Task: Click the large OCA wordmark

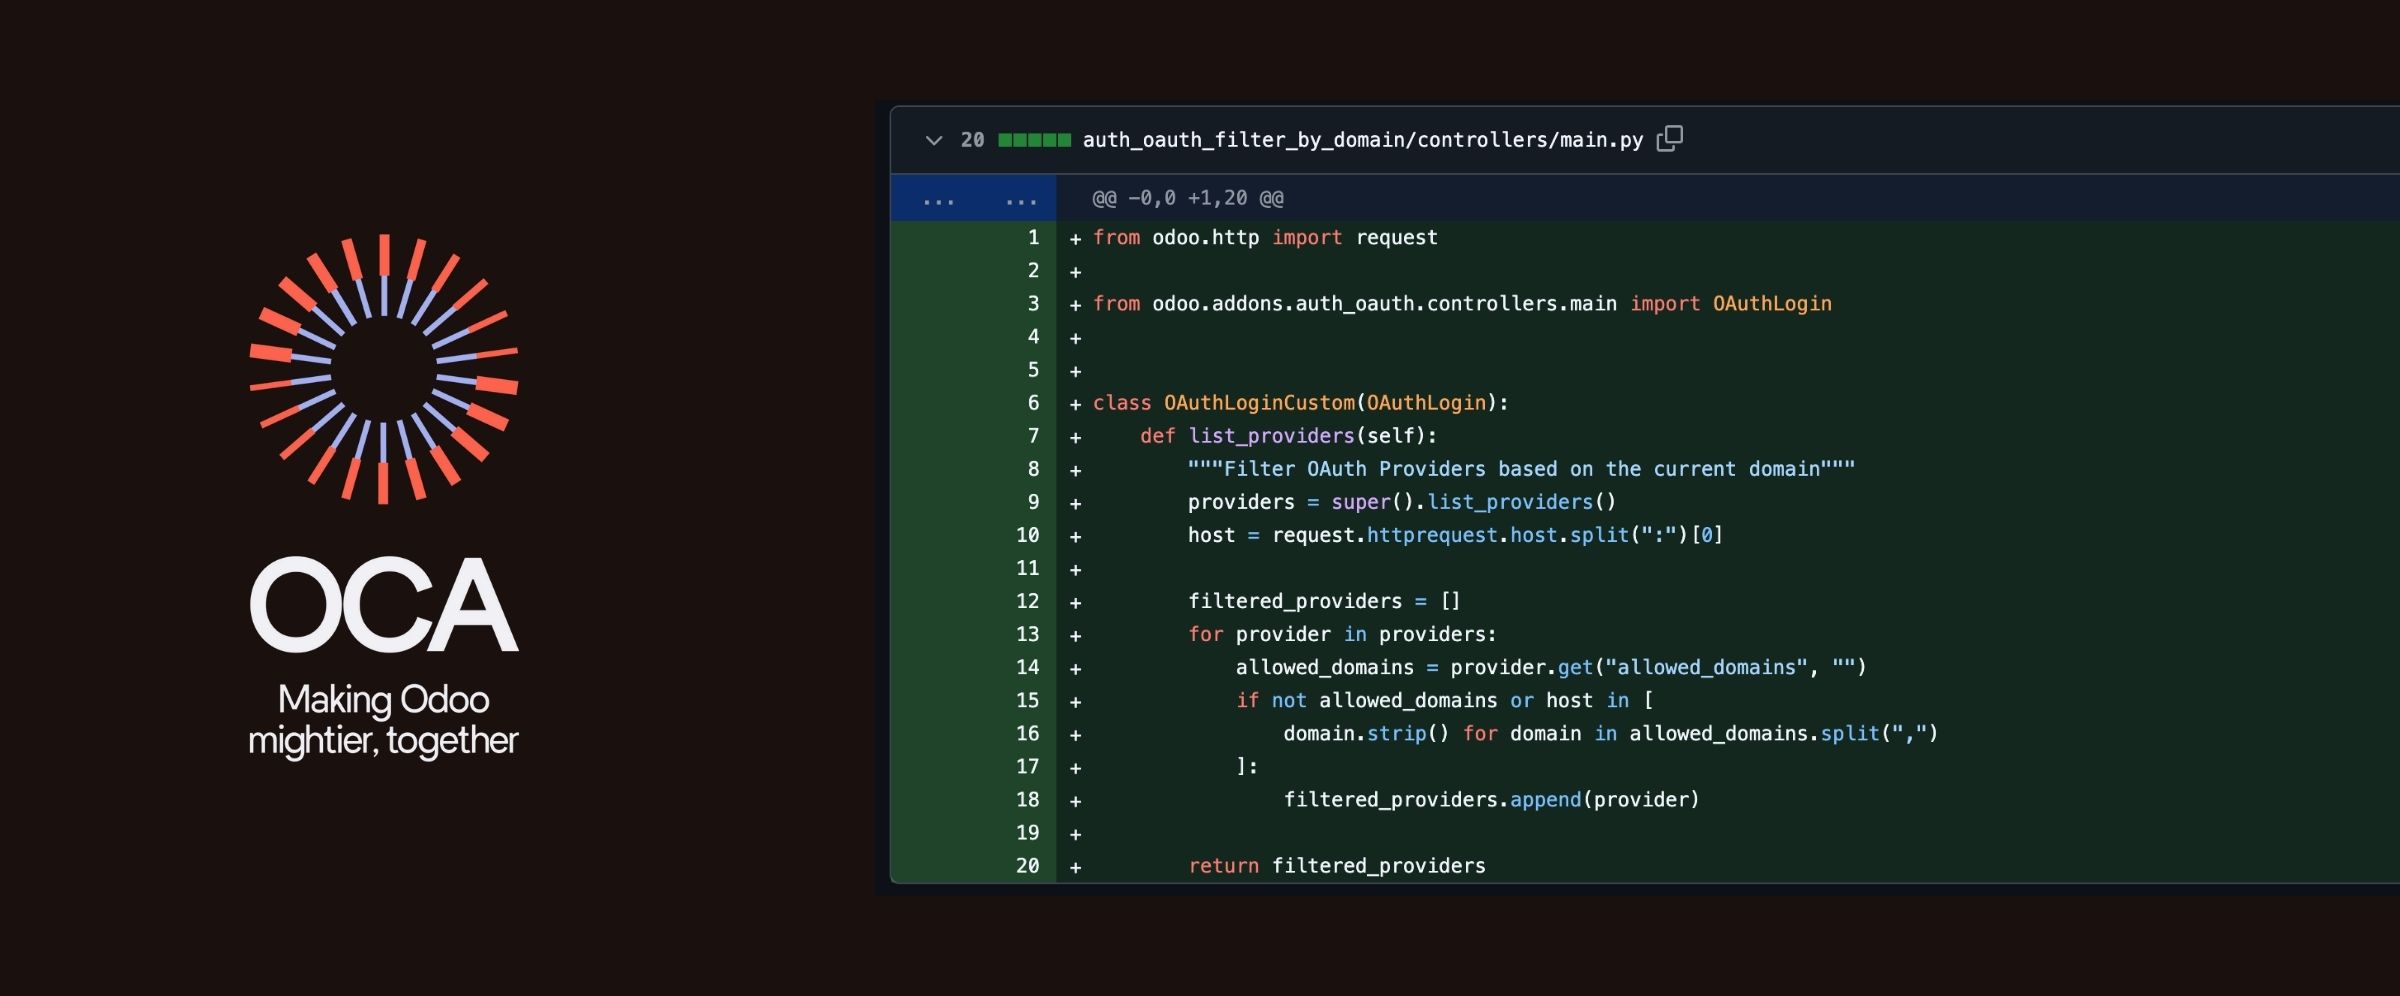Action: [x=384, y=605]
